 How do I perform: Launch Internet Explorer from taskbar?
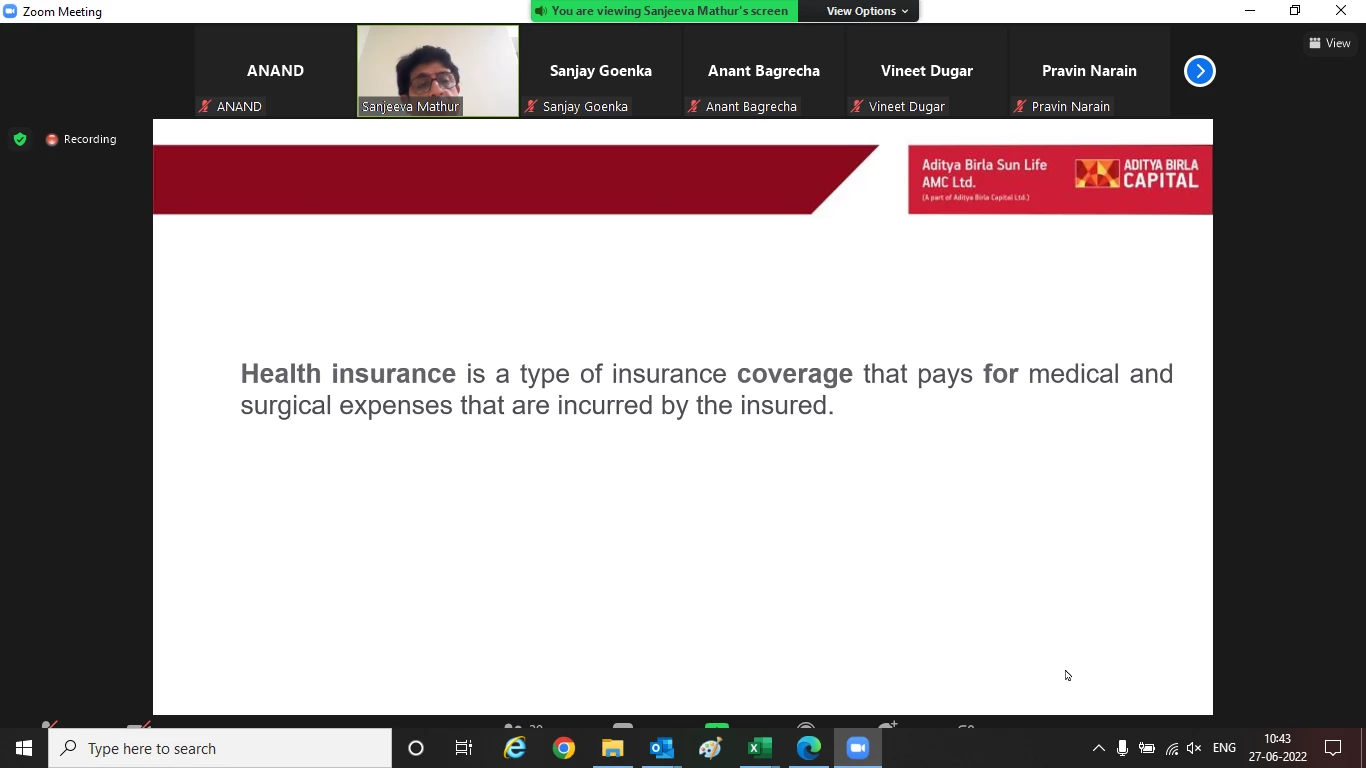click(x=515, y=748)
